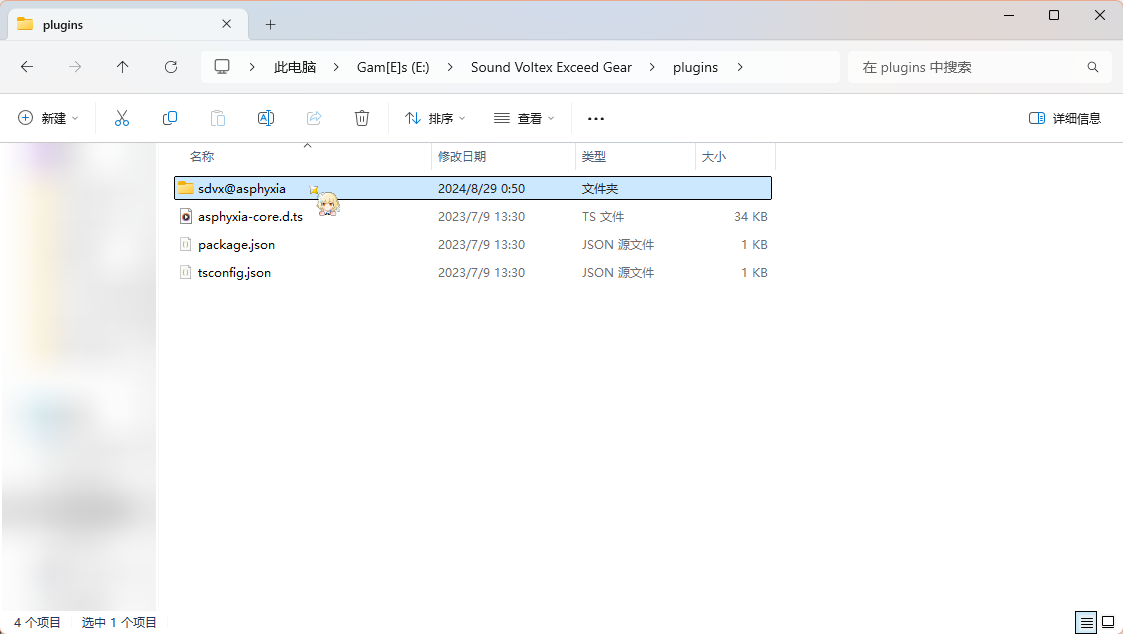Go to Sound Voltex Exceed Gear breadcrumb
Image resolution: width=1123 pixels, height=634 pixels.
pos(551,67)
